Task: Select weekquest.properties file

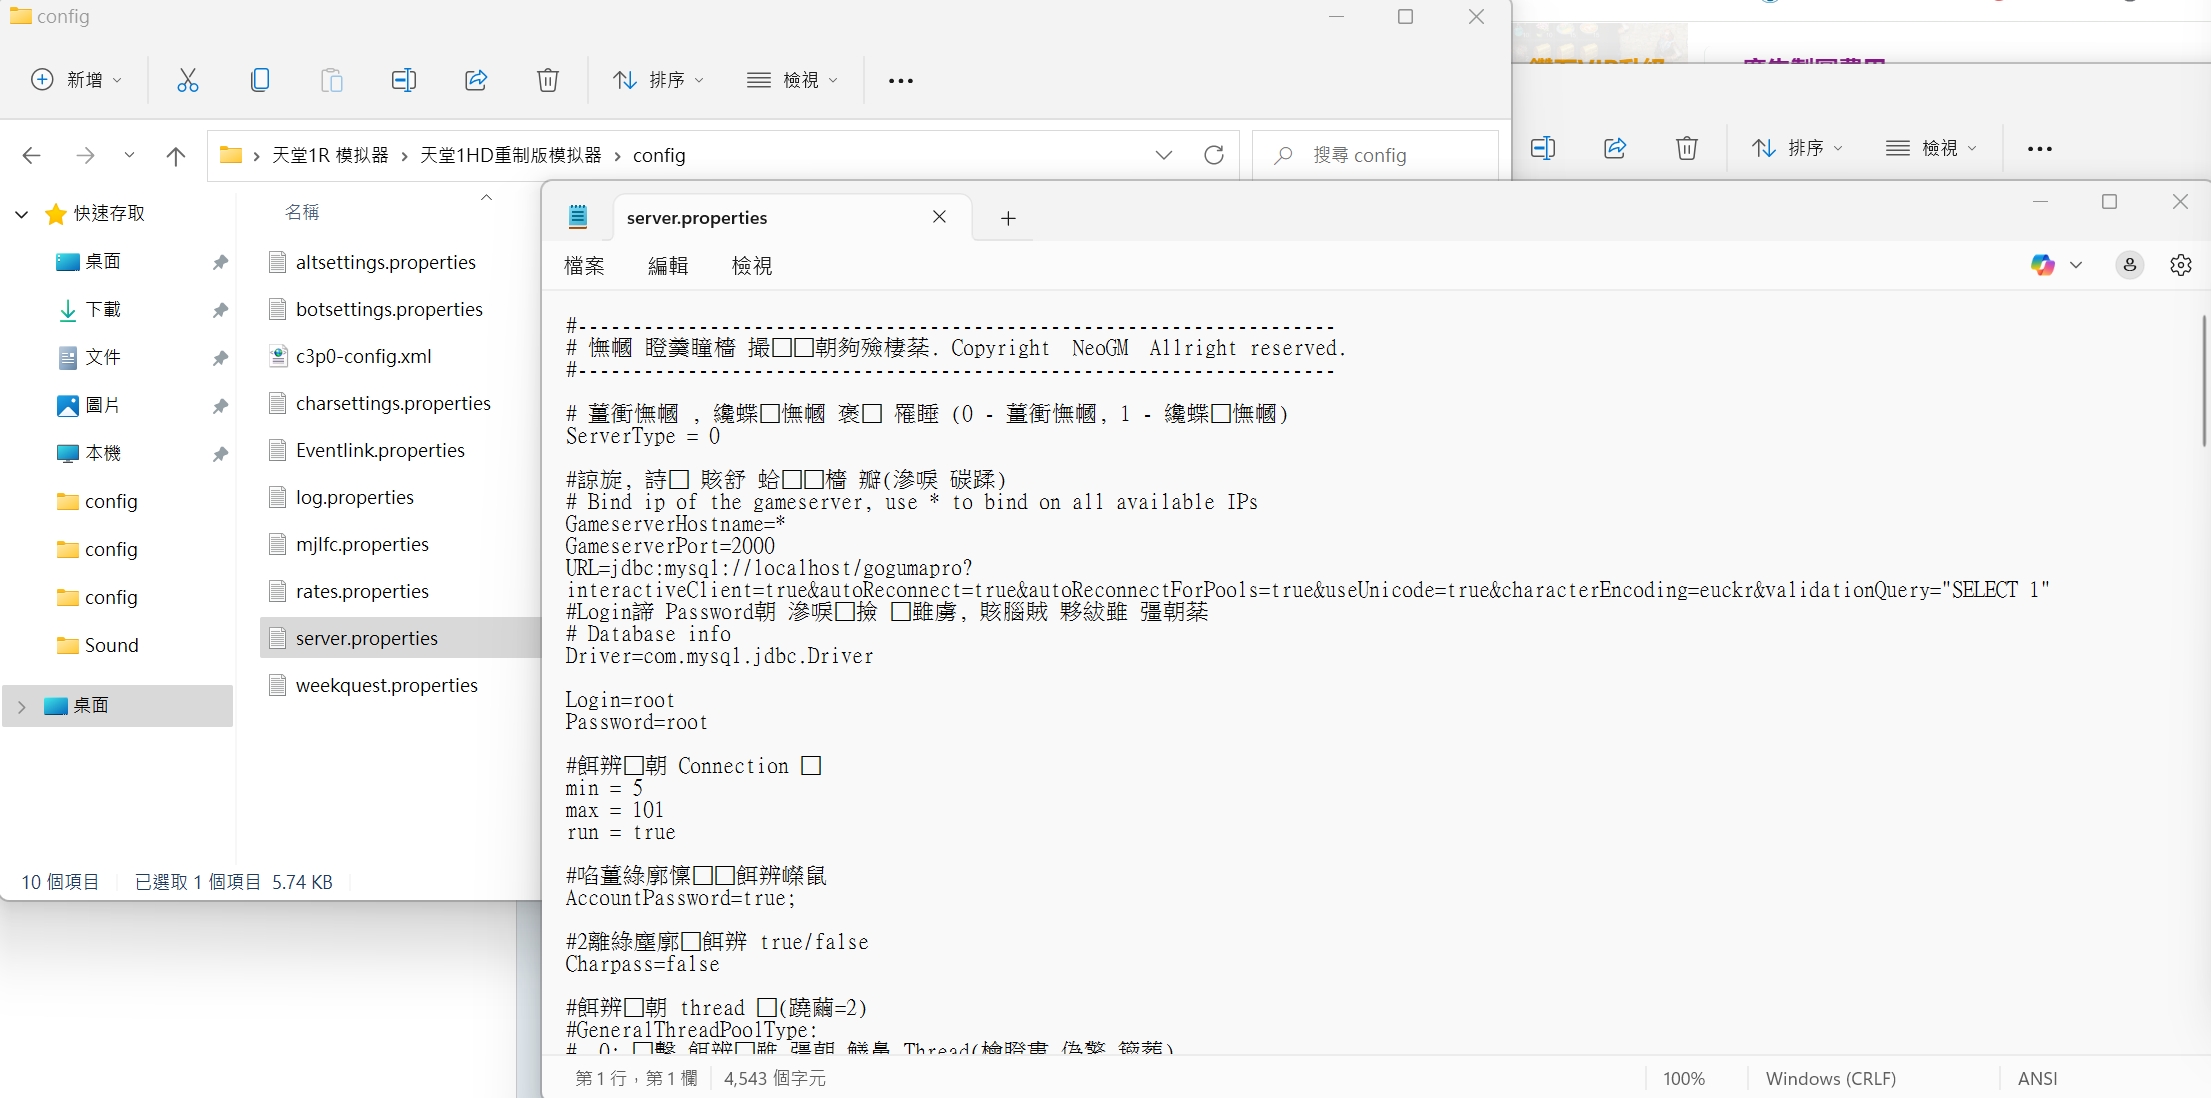Action: 387,685
